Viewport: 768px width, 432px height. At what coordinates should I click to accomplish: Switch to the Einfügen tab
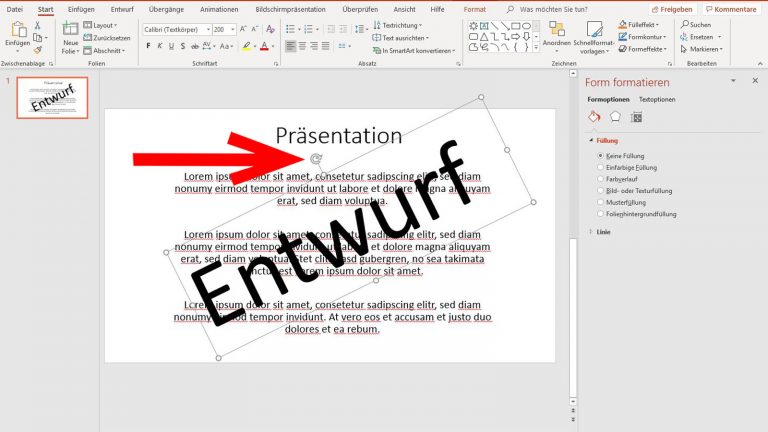(x=81, y=9)
